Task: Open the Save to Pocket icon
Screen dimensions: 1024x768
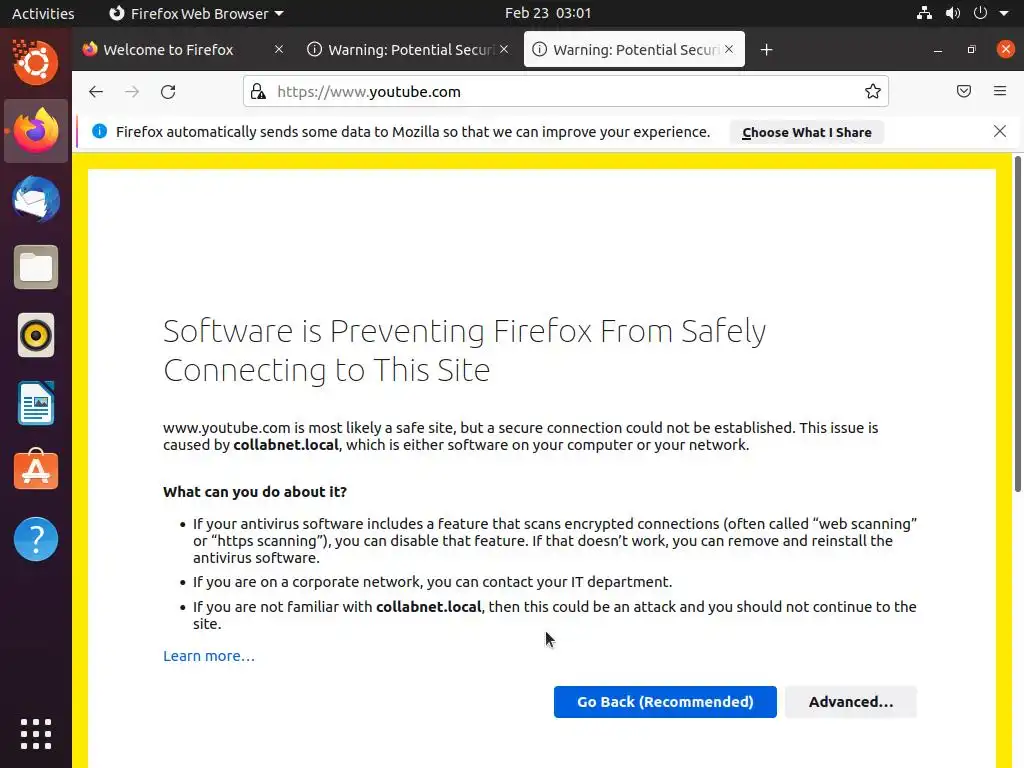Action: click(964, 92)
